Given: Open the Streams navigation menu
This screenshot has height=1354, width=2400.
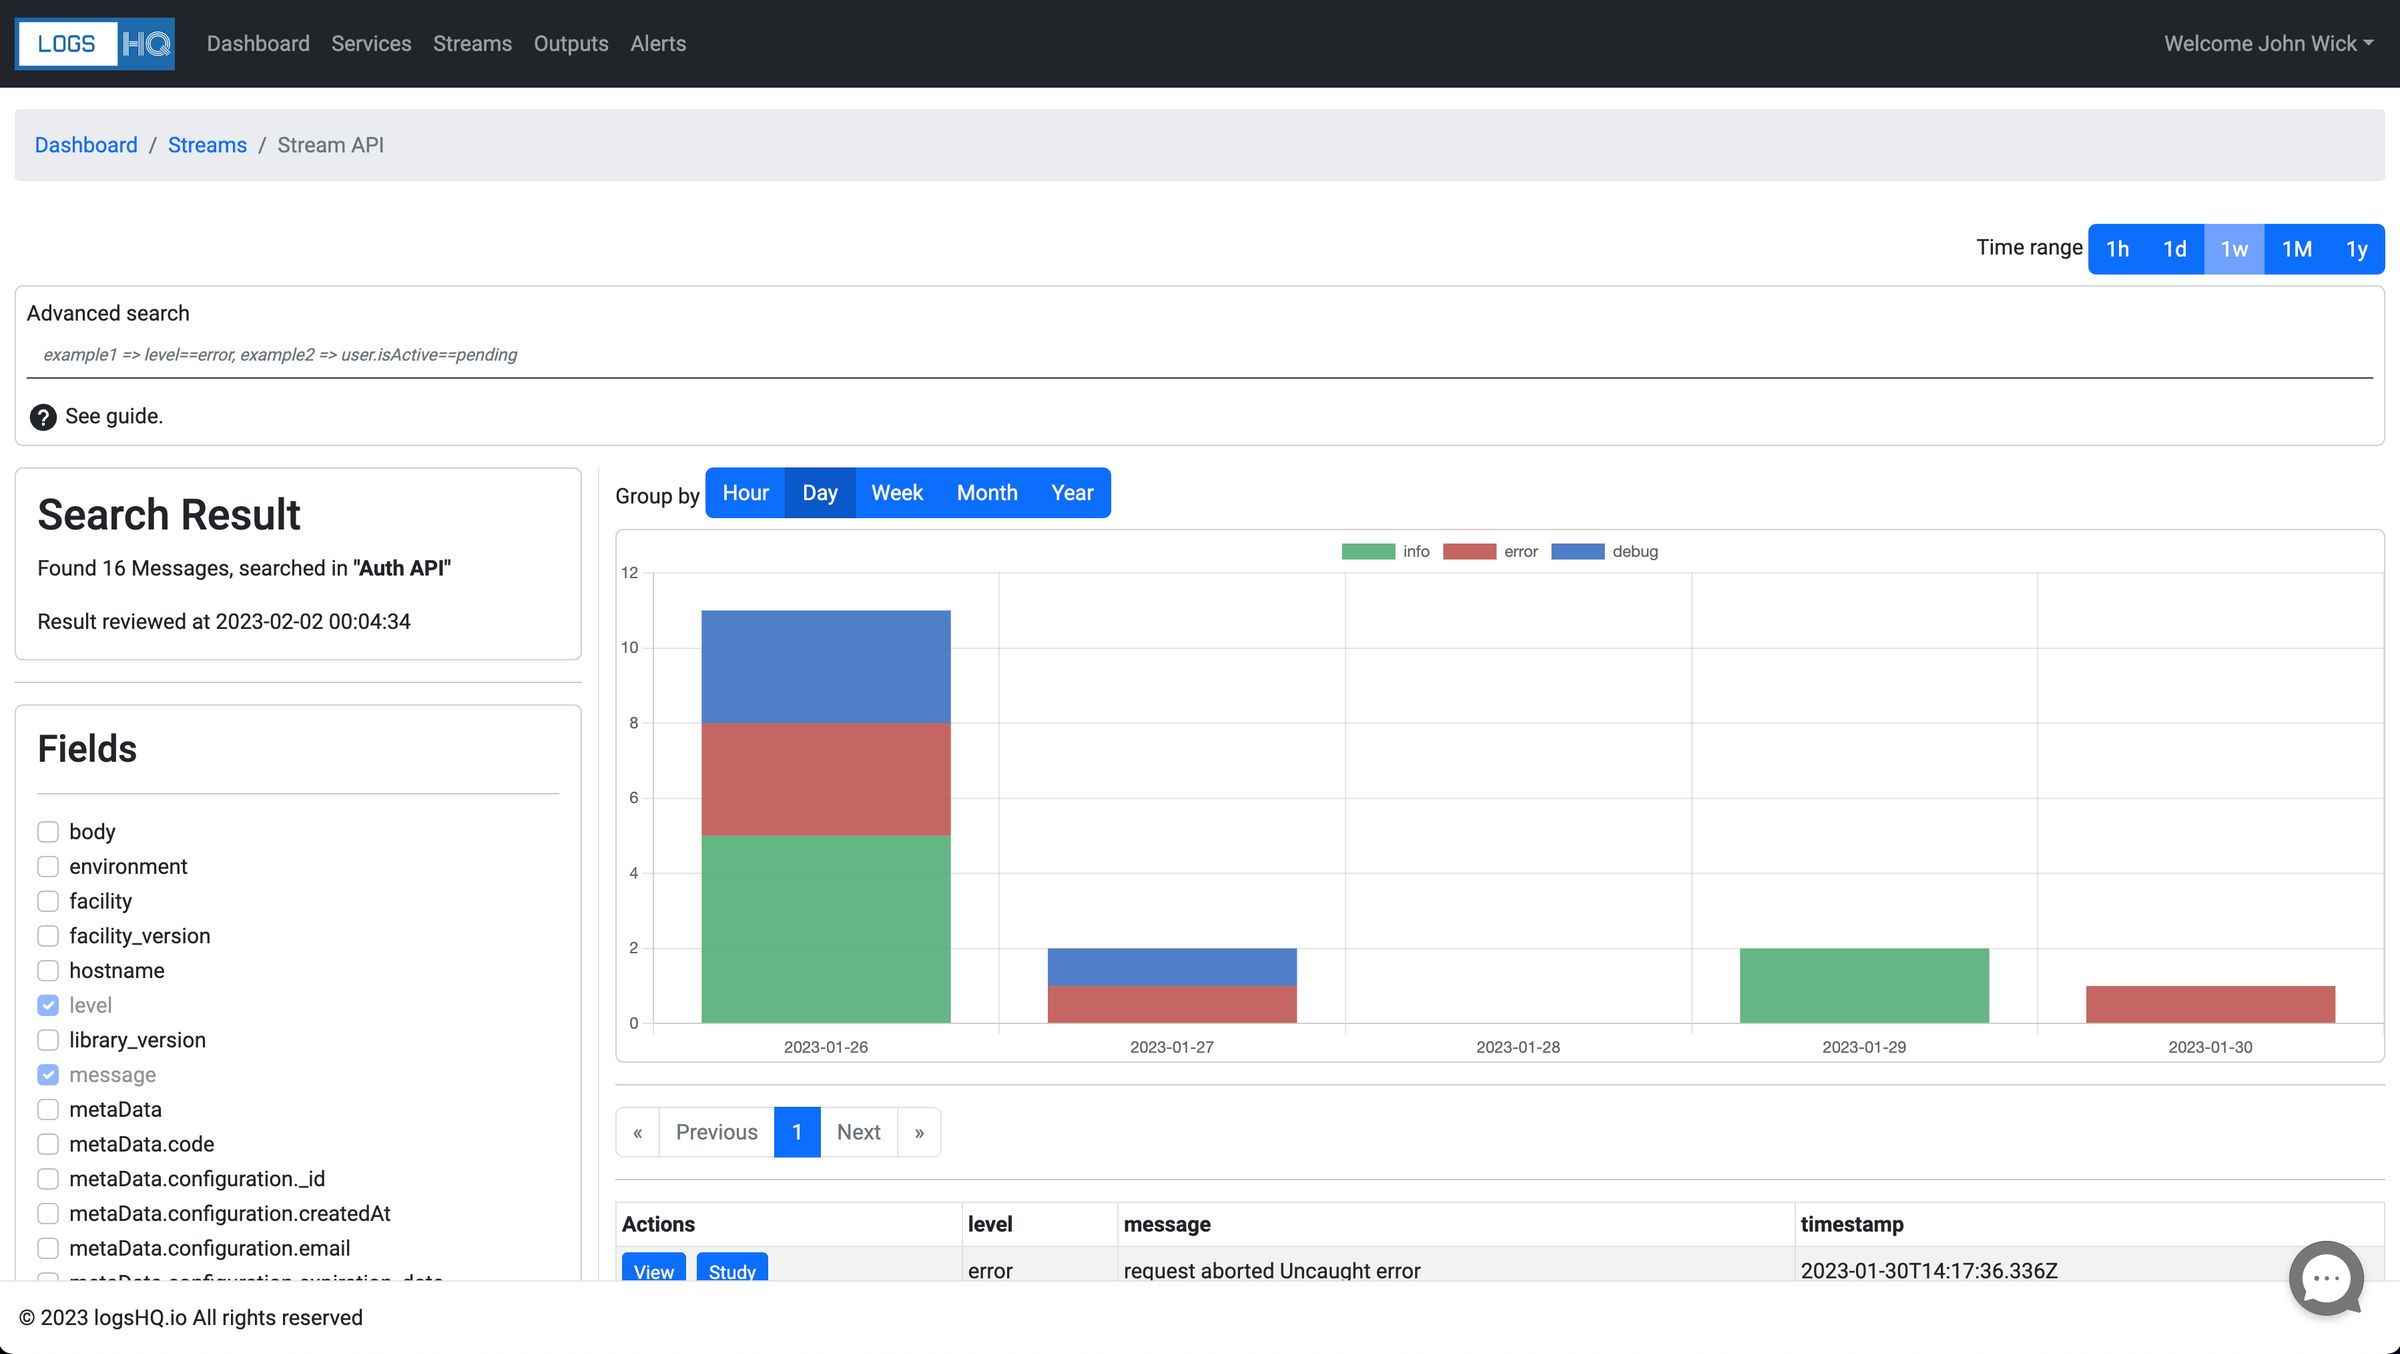Looking at the screenshot, I should (x=472, y=43).
